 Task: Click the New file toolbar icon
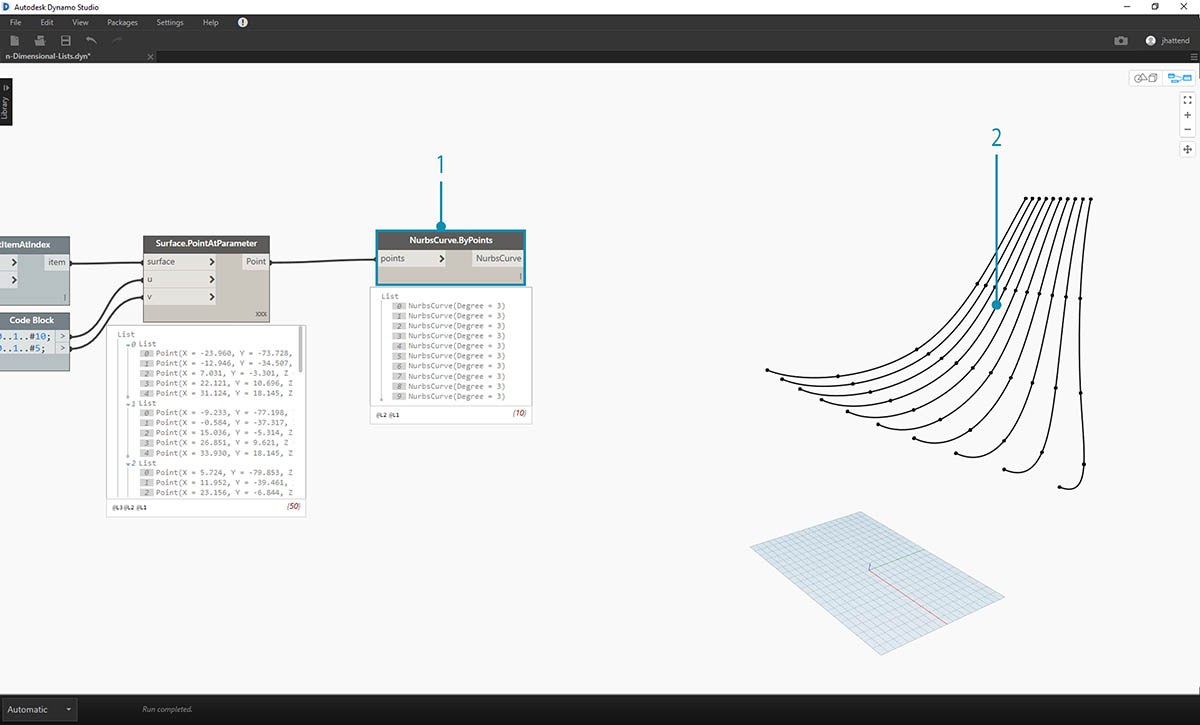[x=15, y=40]
